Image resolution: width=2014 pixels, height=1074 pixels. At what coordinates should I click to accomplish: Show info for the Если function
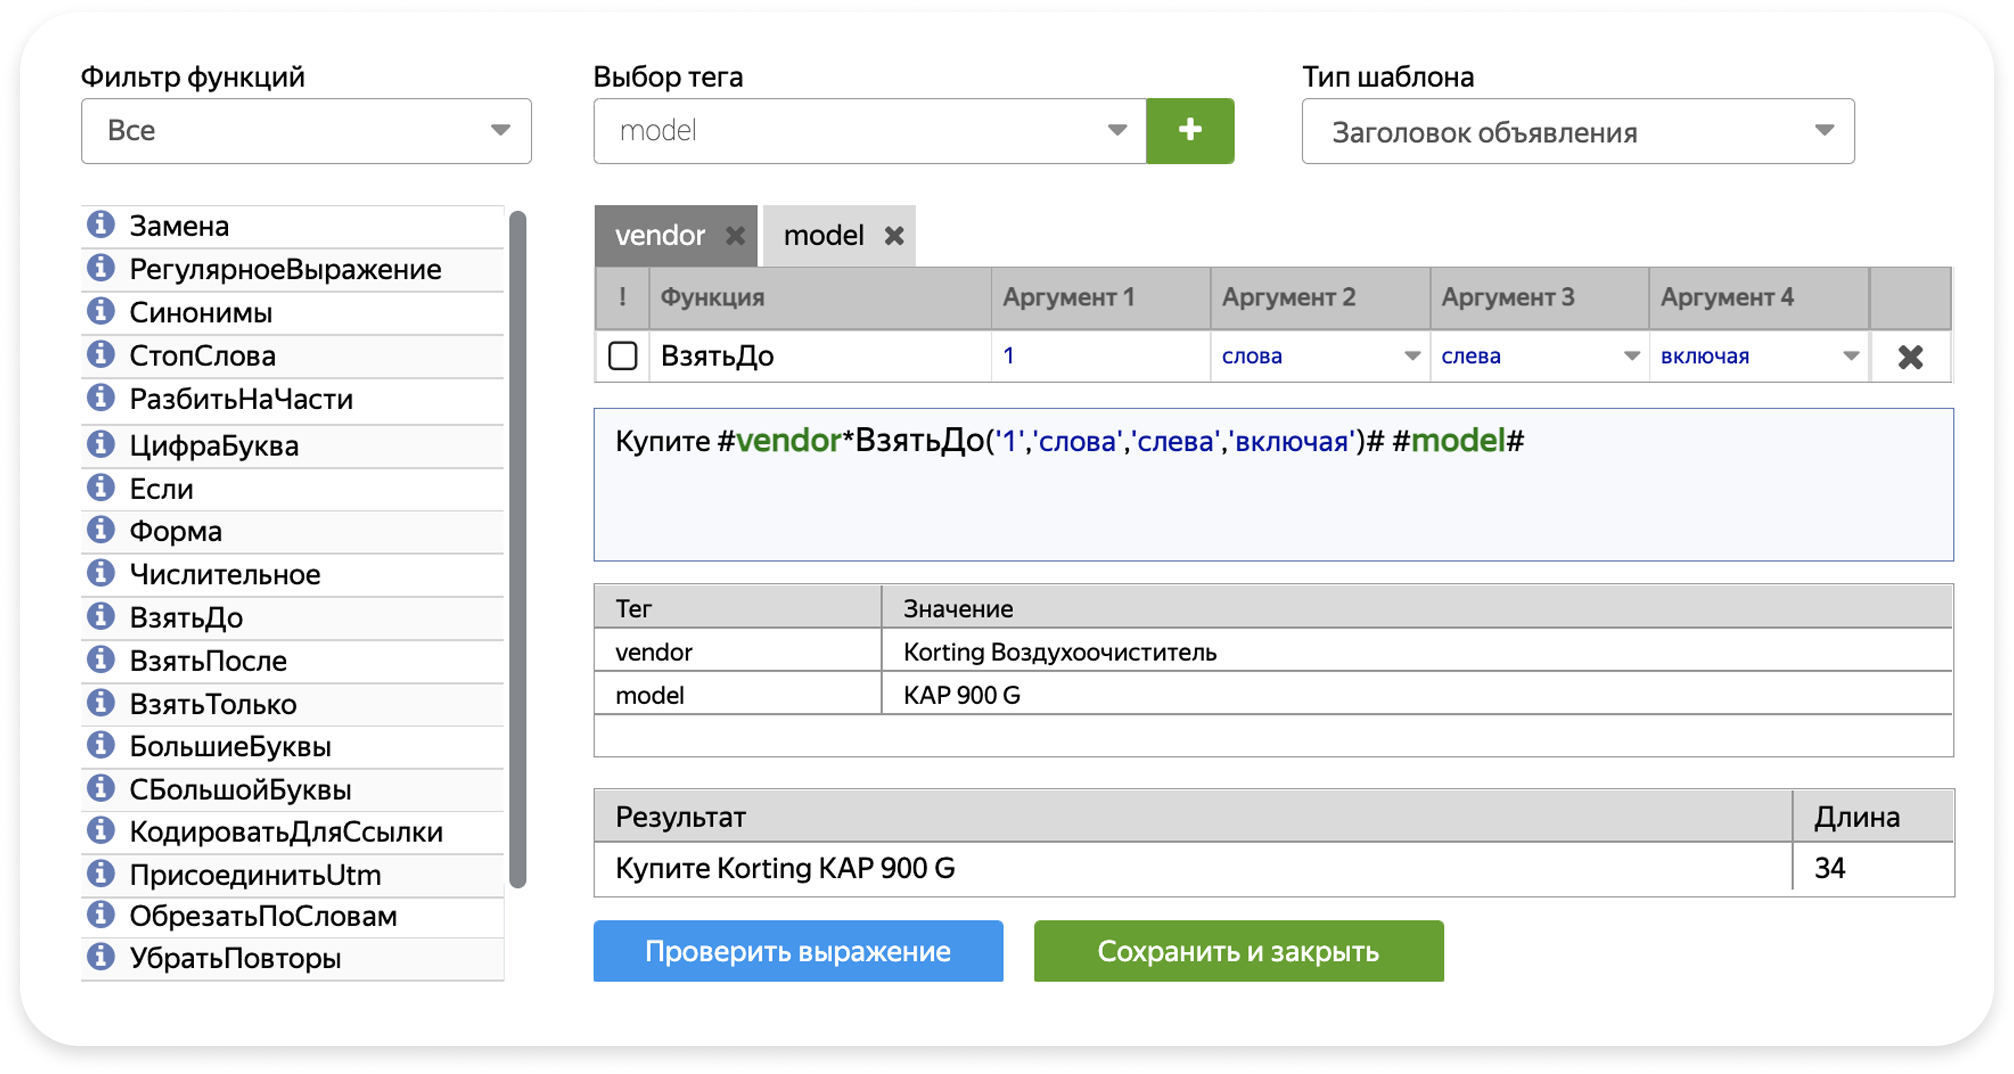click(100, 488)
